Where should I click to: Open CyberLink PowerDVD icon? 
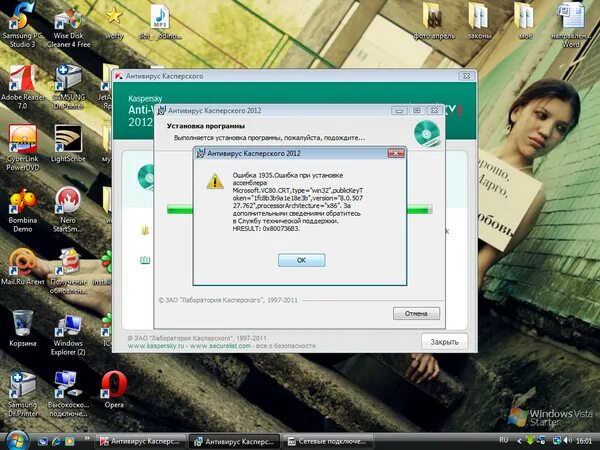point(22,148)
